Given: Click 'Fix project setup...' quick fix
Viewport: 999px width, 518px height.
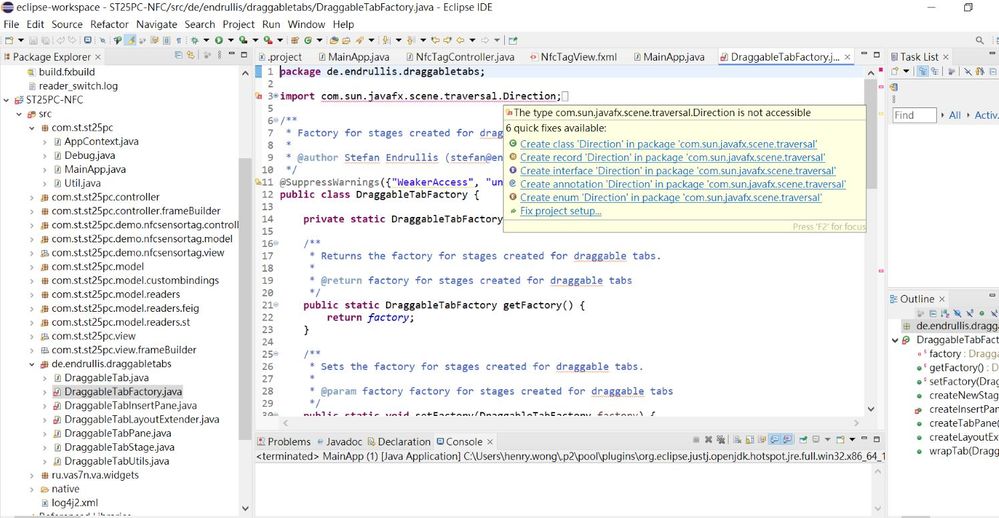Looking at the screenshot, I should click(x=560, y=211).
